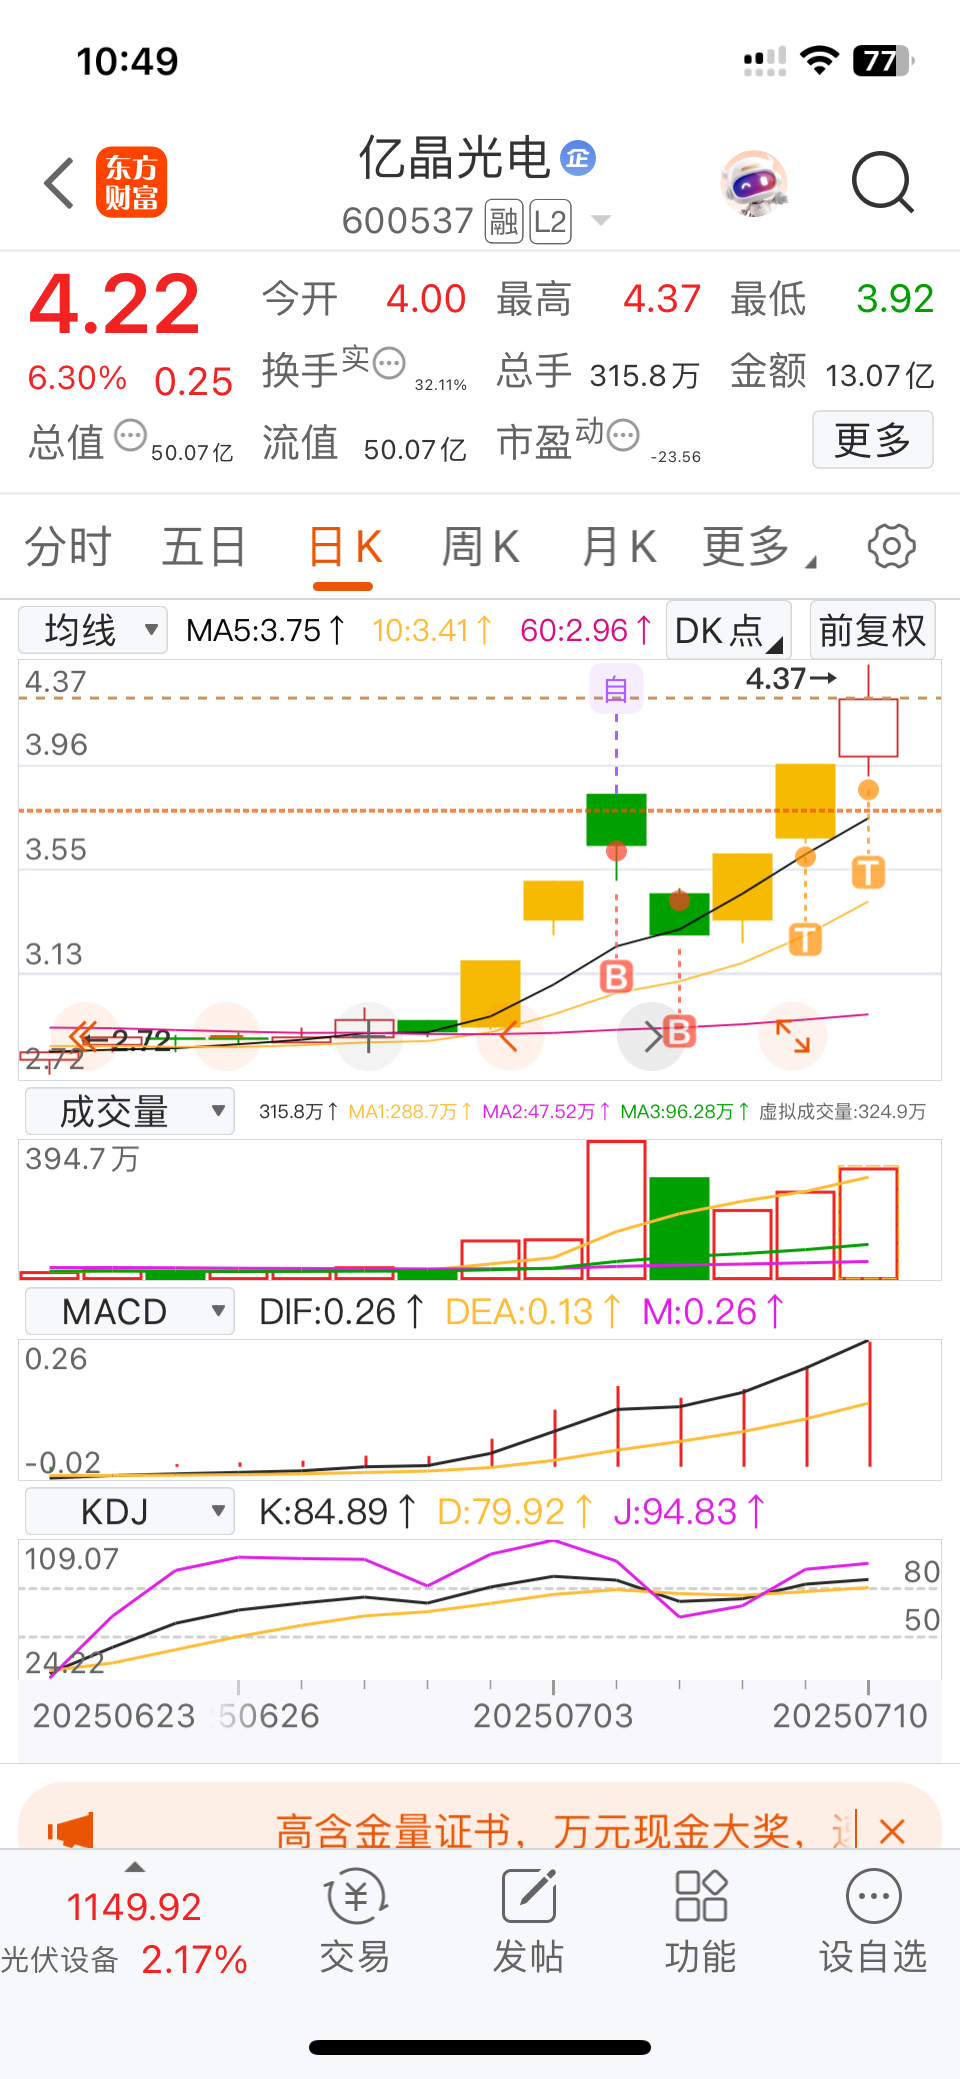This screenshot has width=960, height=2079.
Task: Close the promotion banner with X
Action: [x=892, y=1831]
